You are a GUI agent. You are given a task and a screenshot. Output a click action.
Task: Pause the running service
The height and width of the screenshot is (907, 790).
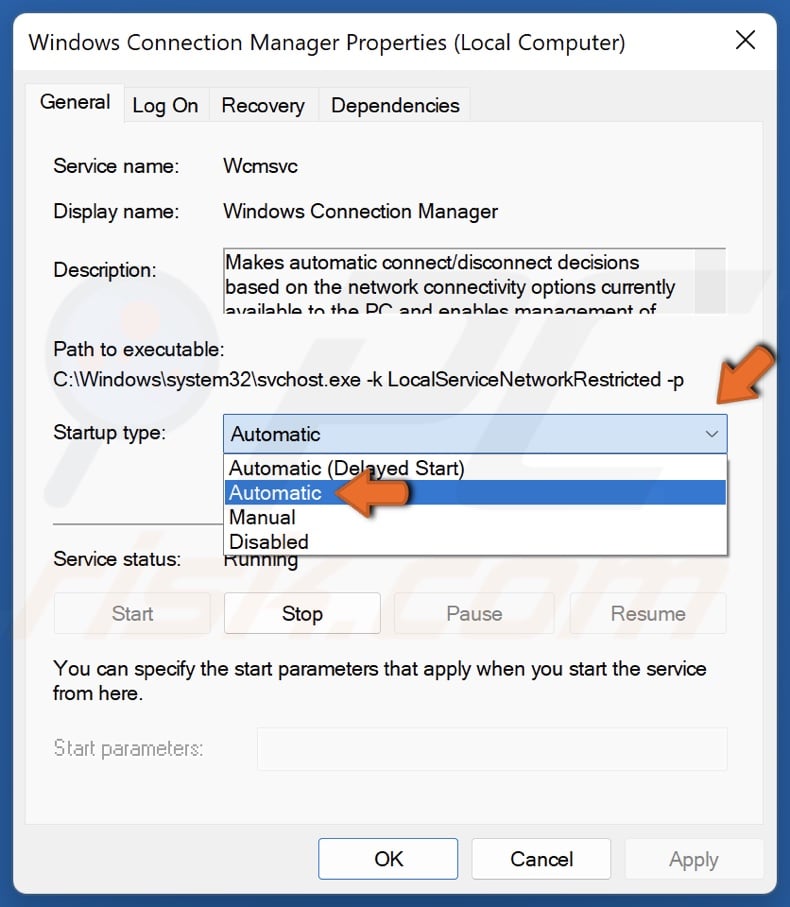click(474, 613)
